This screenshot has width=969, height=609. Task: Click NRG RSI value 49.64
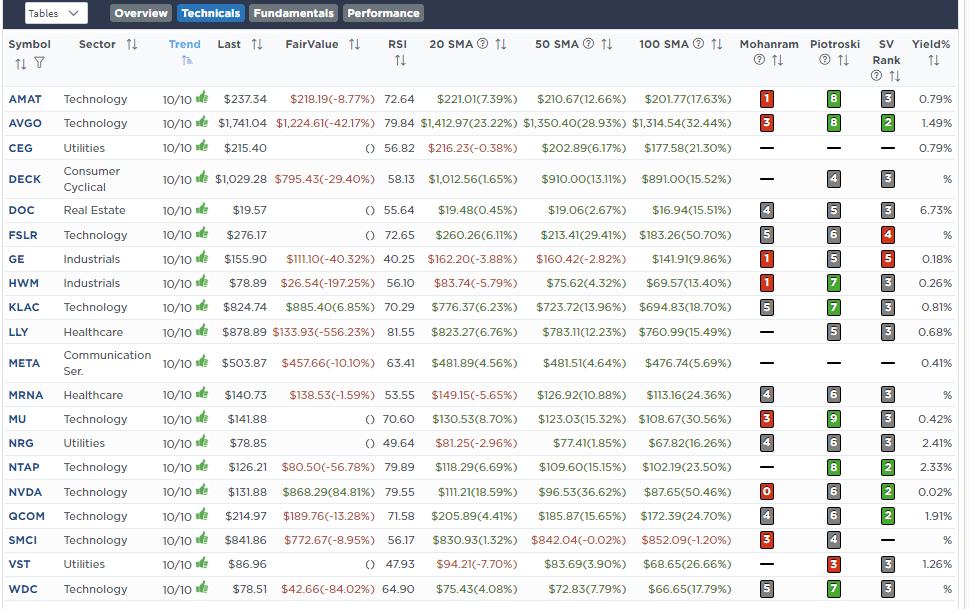click(398, 444)
